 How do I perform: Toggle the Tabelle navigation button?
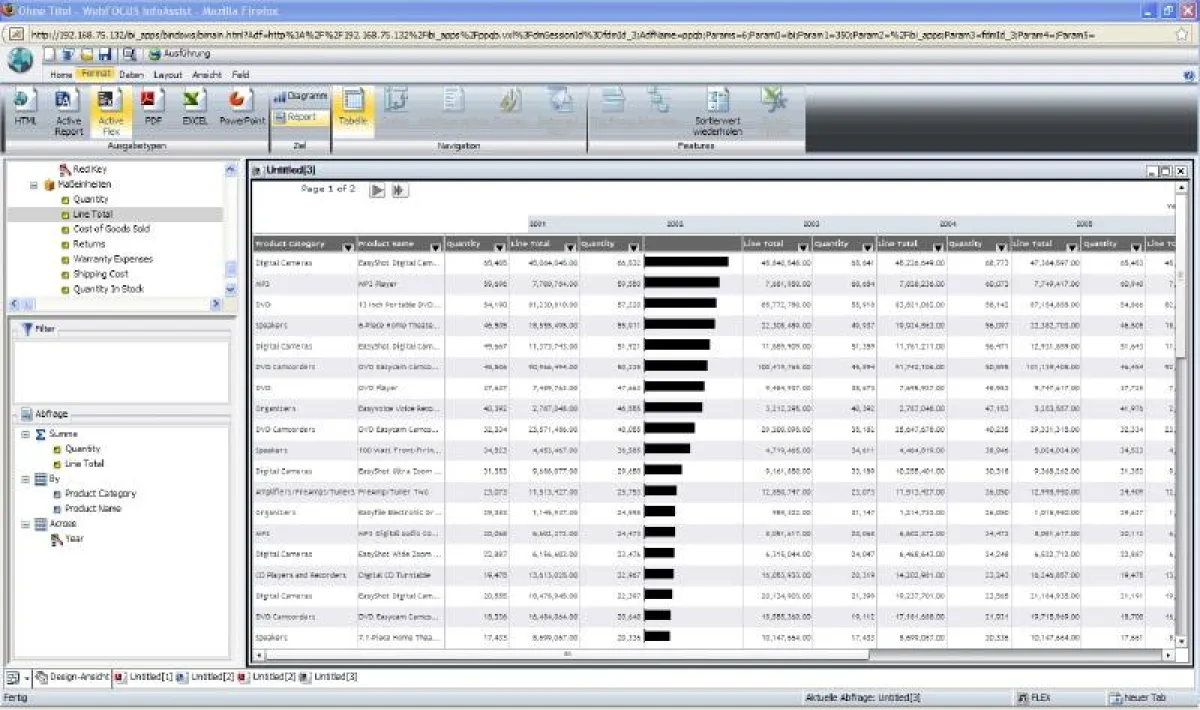352,108
